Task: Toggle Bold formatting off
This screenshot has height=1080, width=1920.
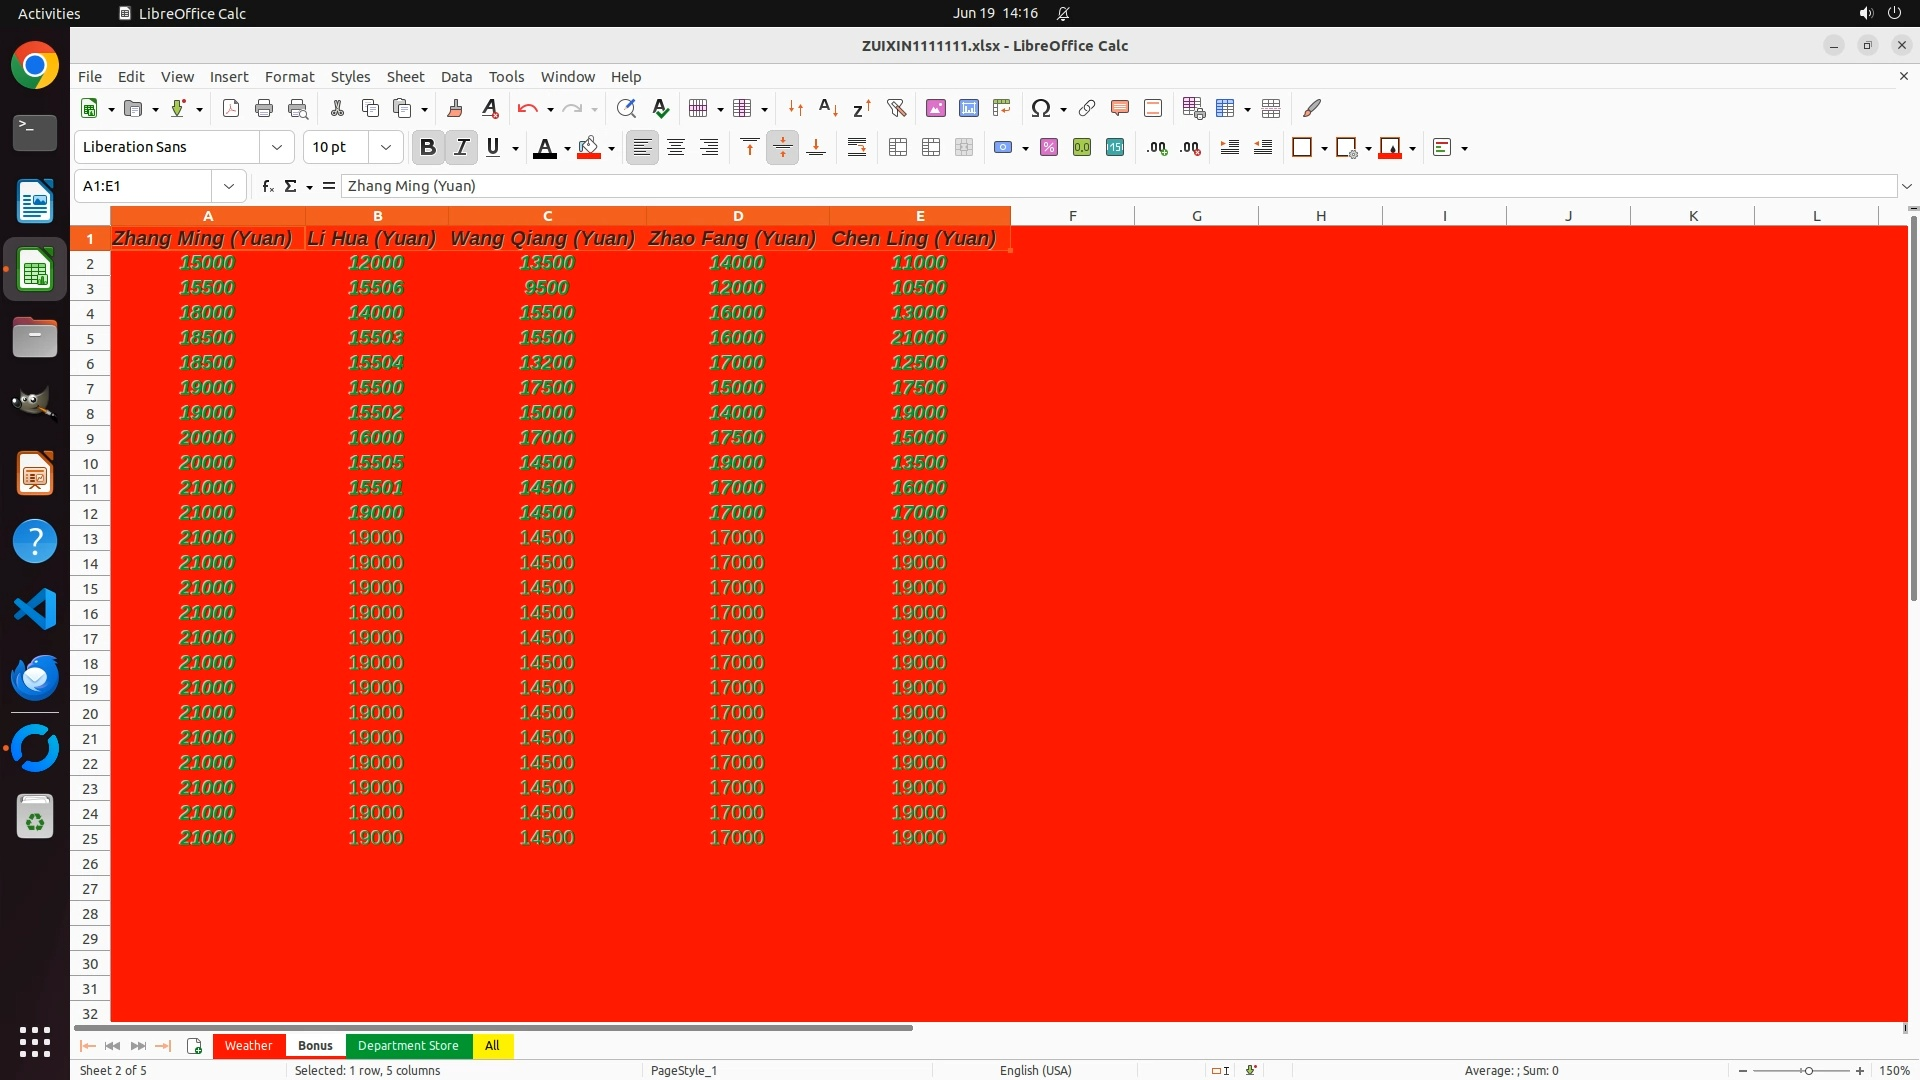Action: click(x=428, y=148)
